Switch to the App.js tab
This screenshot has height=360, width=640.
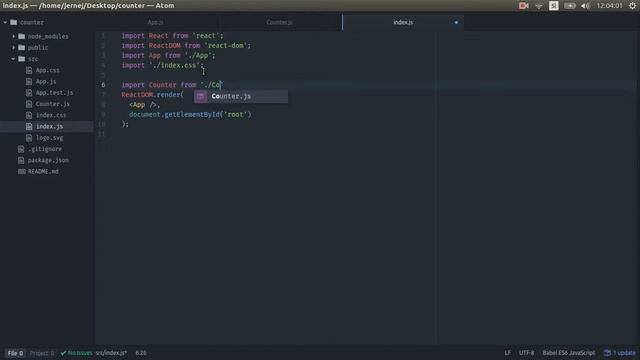click(156, 22)
